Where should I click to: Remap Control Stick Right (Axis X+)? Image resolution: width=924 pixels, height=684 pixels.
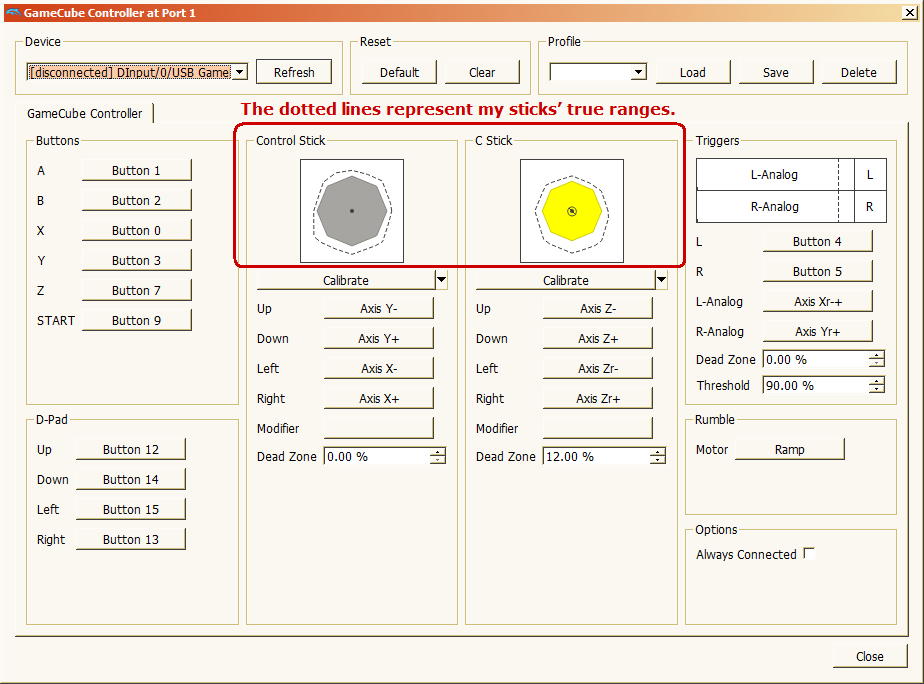coord(378,398)
